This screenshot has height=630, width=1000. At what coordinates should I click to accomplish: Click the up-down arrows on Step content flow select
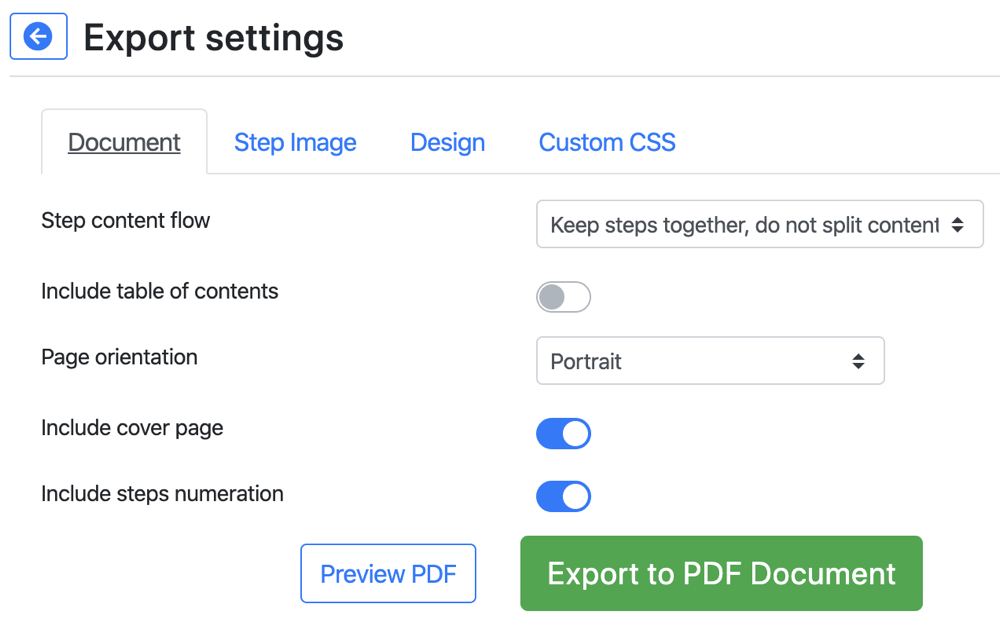coord(957,225)
